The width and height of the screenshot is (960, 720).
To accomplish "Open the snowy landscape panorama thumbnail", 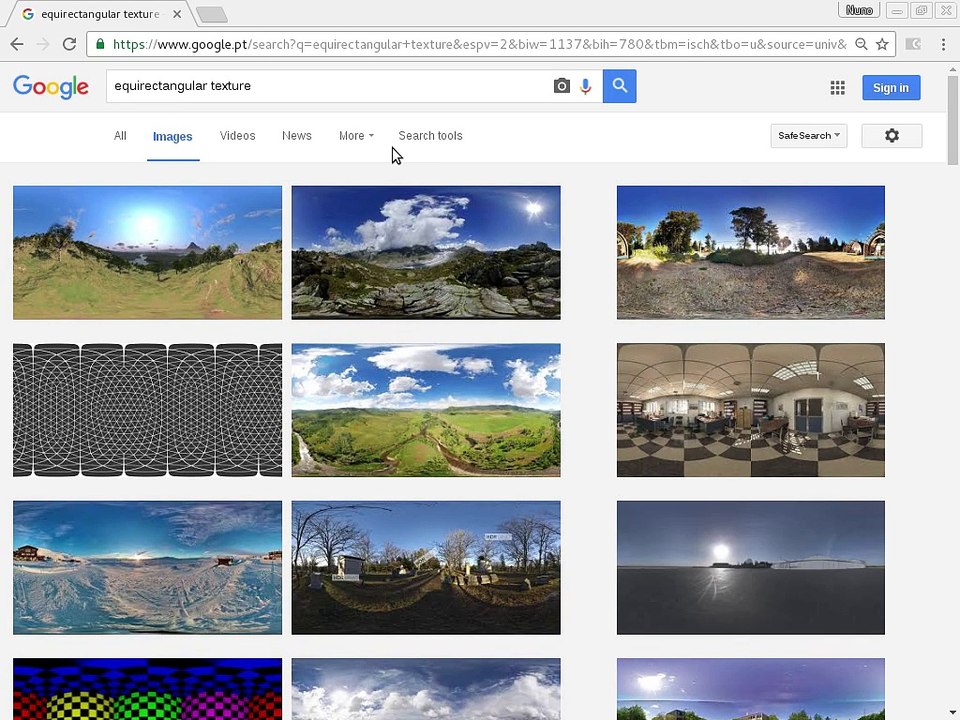I will [148, 568].
